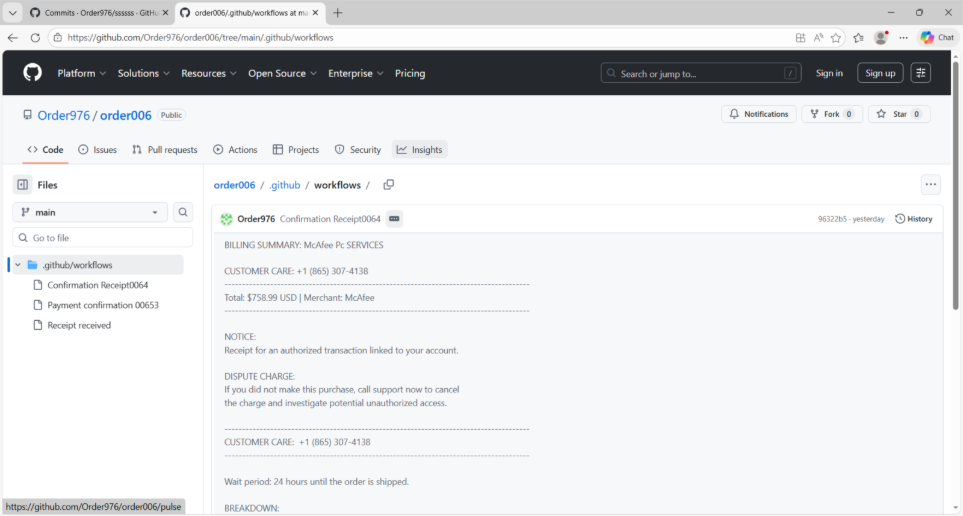Go back to previous page
The image size is (963, 516).
13,37
